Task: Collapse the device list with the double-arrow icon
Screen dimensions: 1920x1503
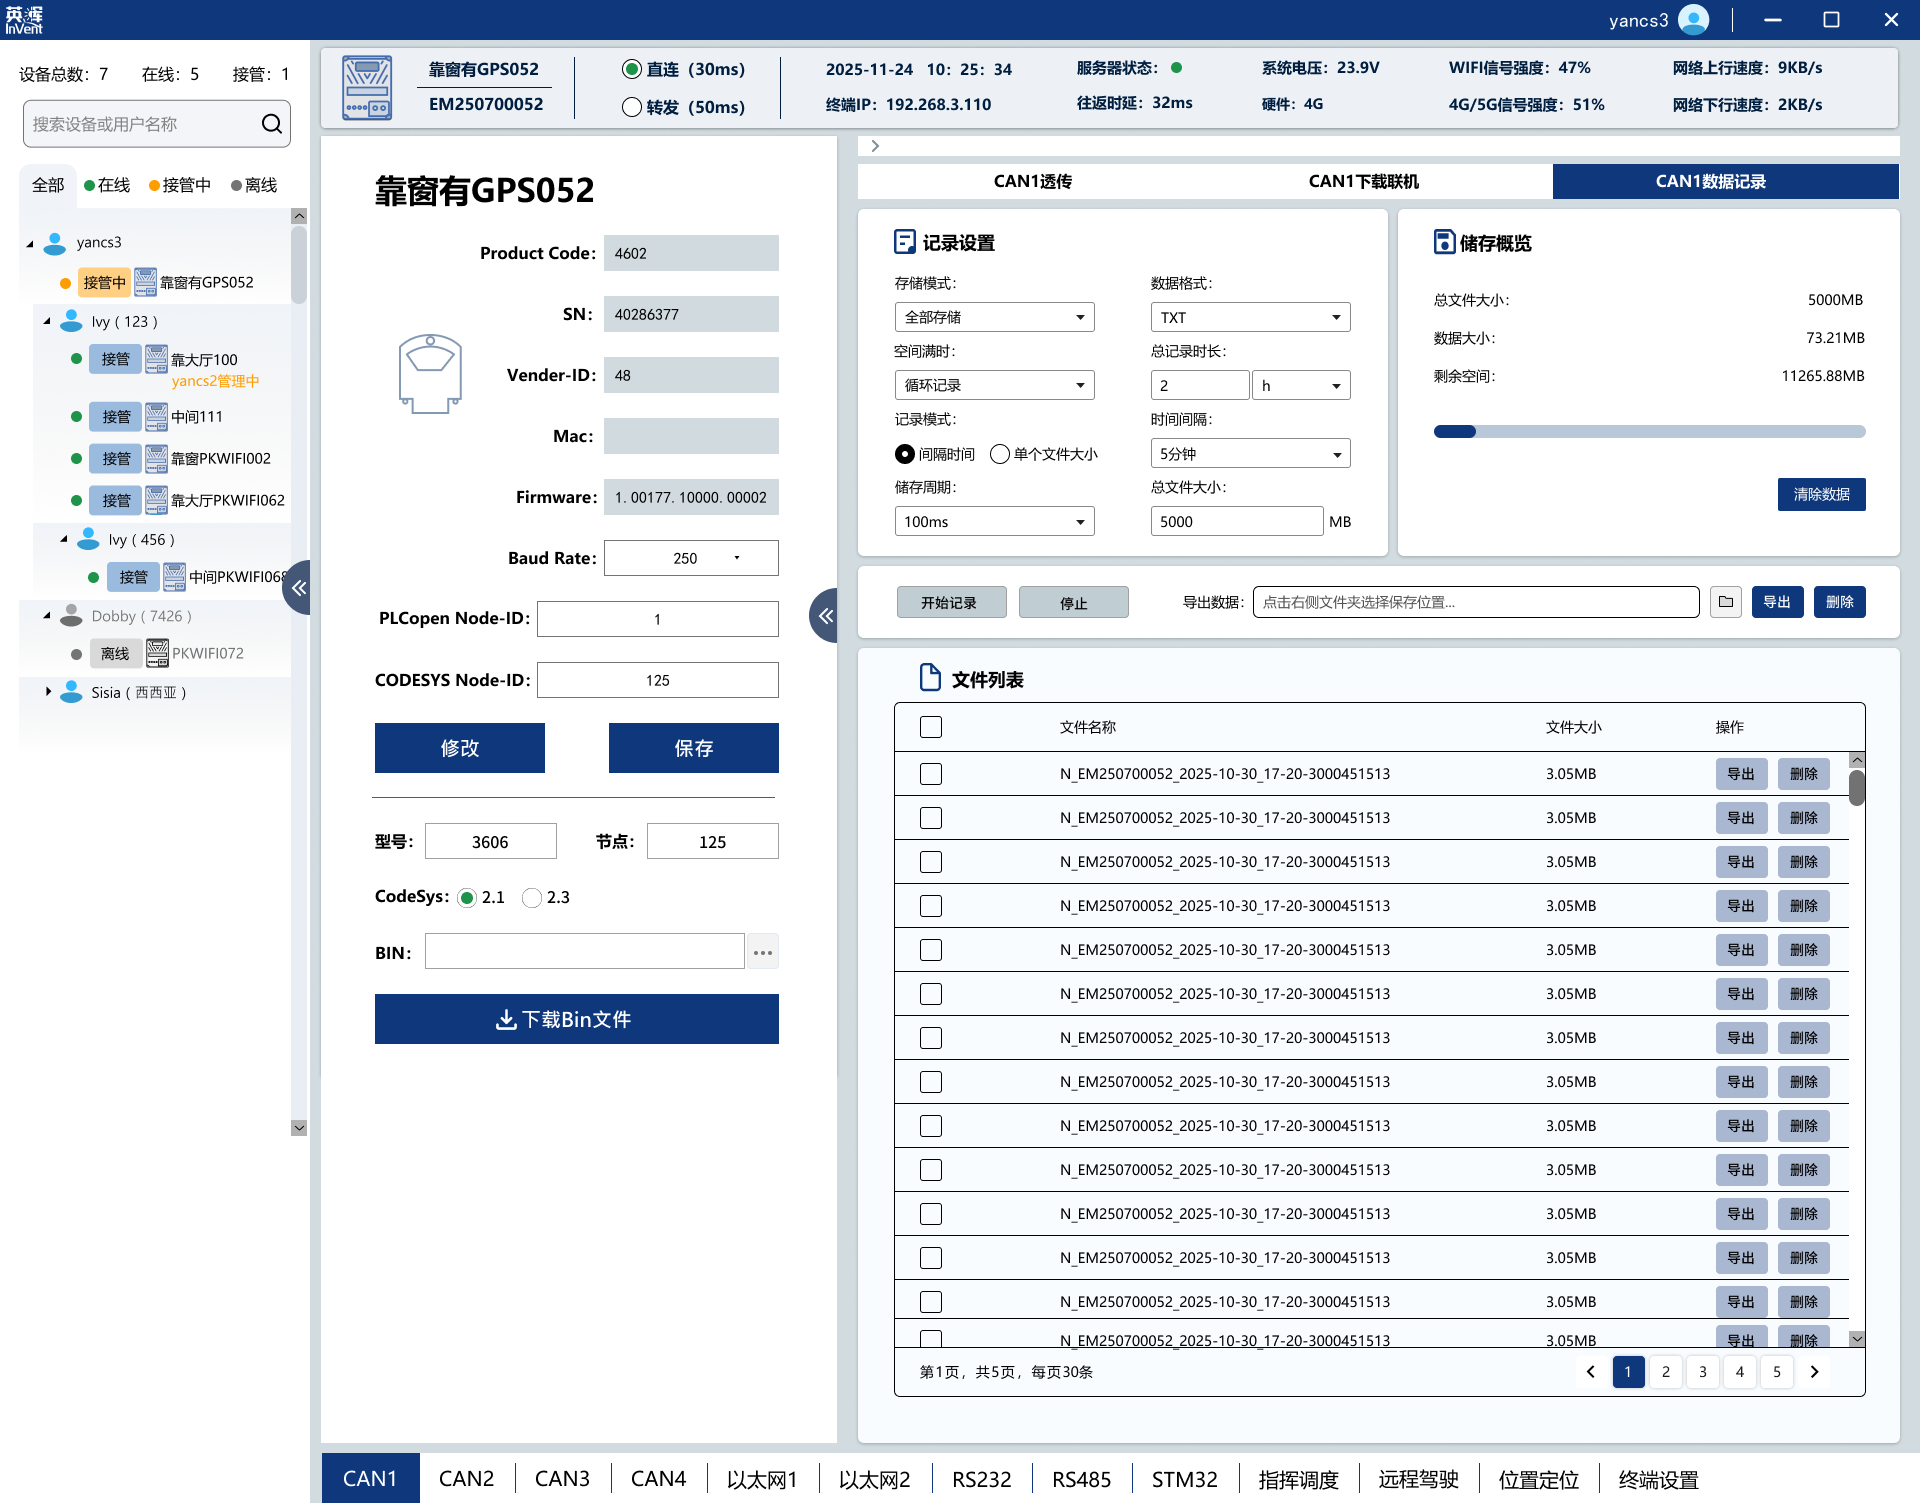Action: (298, 588)
